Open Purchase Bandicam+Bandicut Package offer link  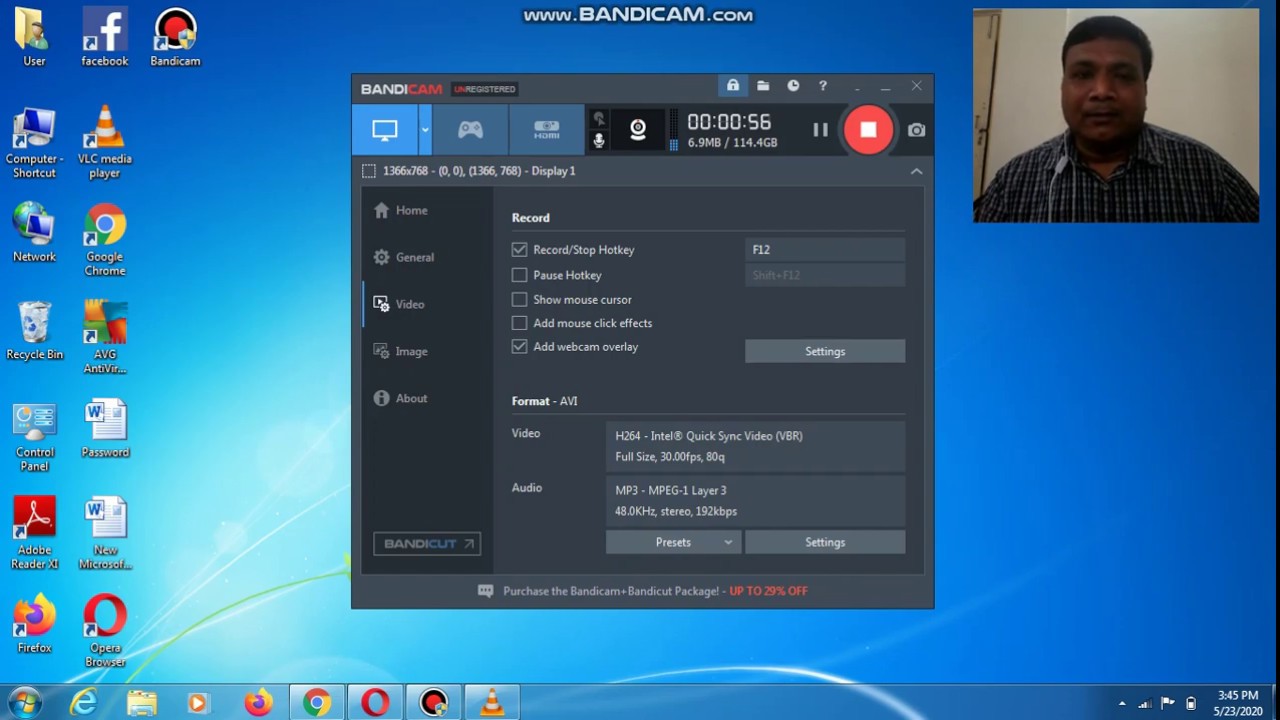(655, 591)
